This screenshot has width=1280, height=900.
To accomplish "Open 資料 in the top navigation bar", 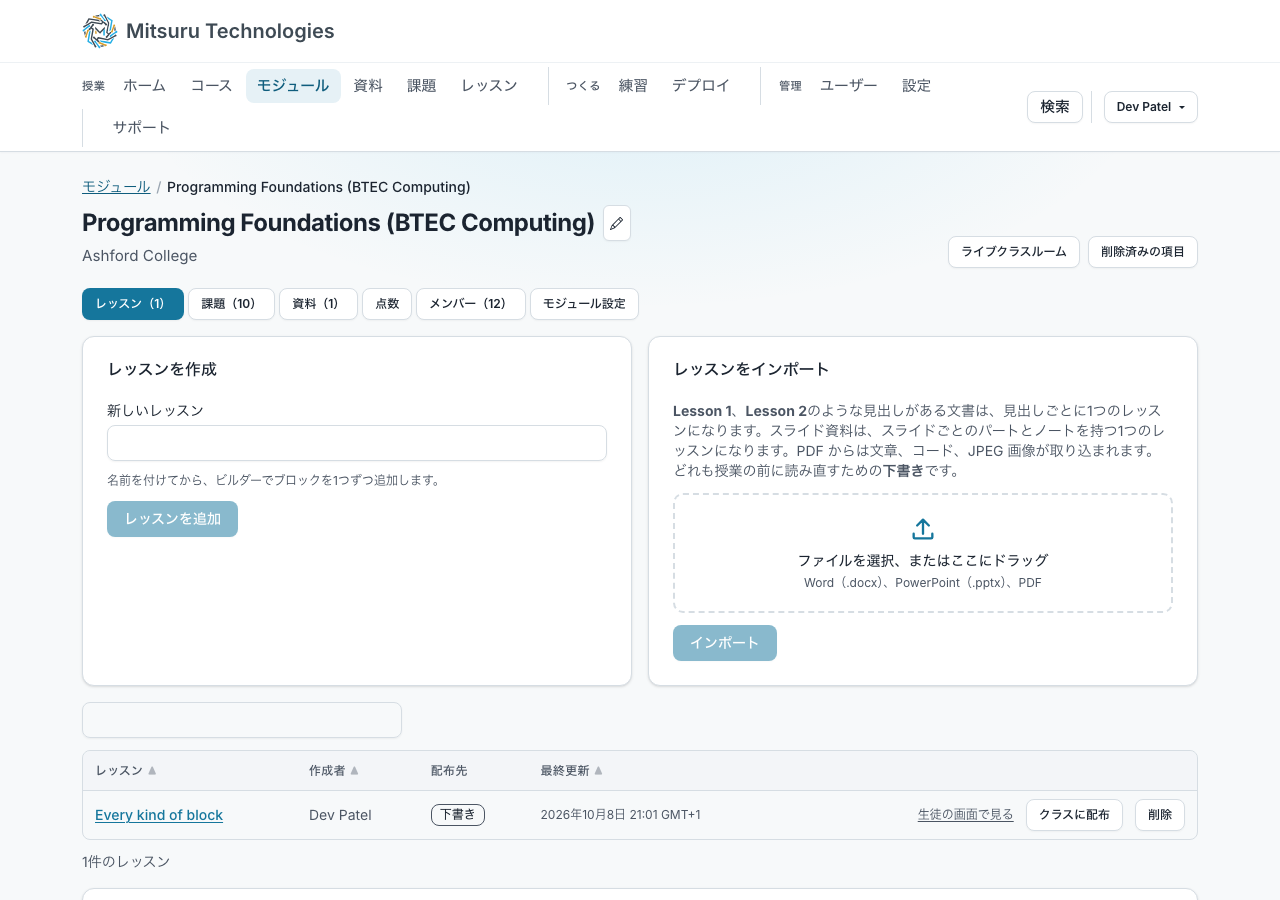I will 368,86.
